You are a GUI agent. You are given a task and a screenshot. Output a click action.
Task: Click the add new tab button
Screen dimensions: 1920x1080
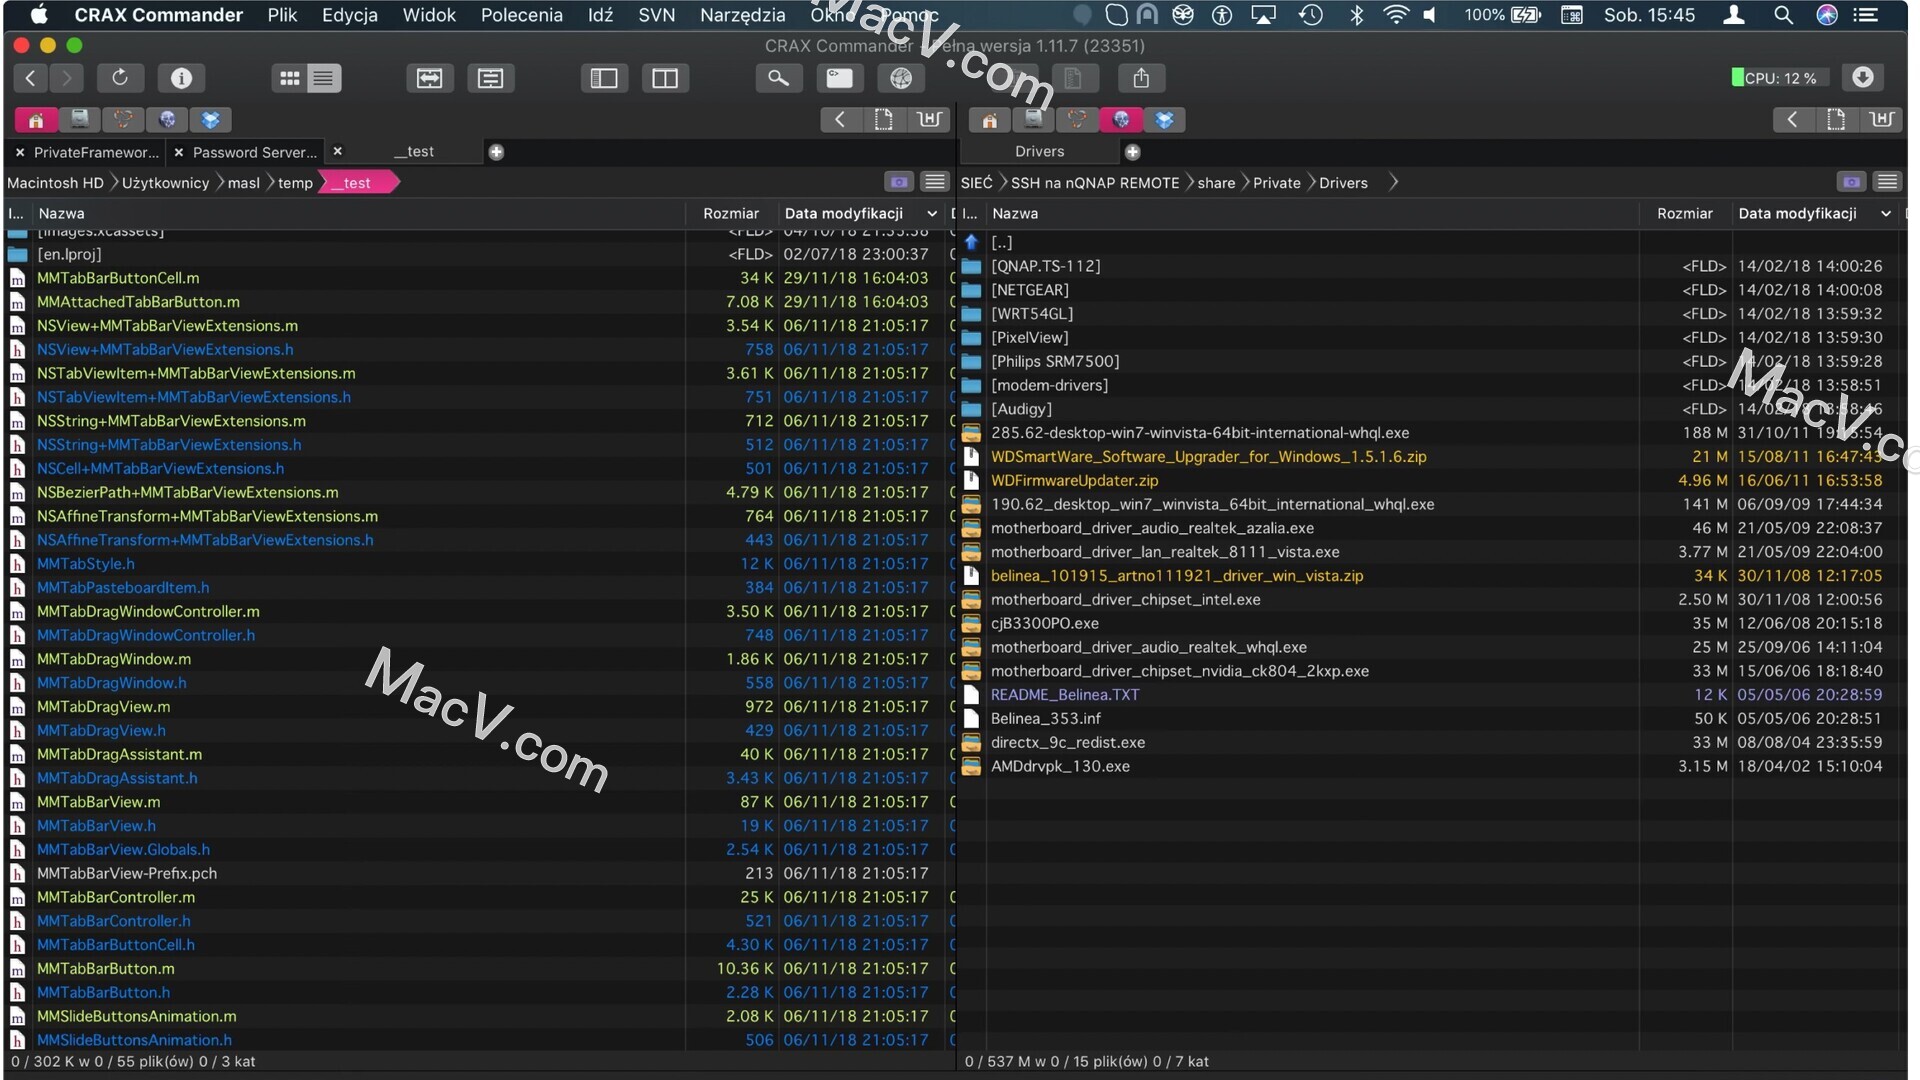[x=496, y=149]
